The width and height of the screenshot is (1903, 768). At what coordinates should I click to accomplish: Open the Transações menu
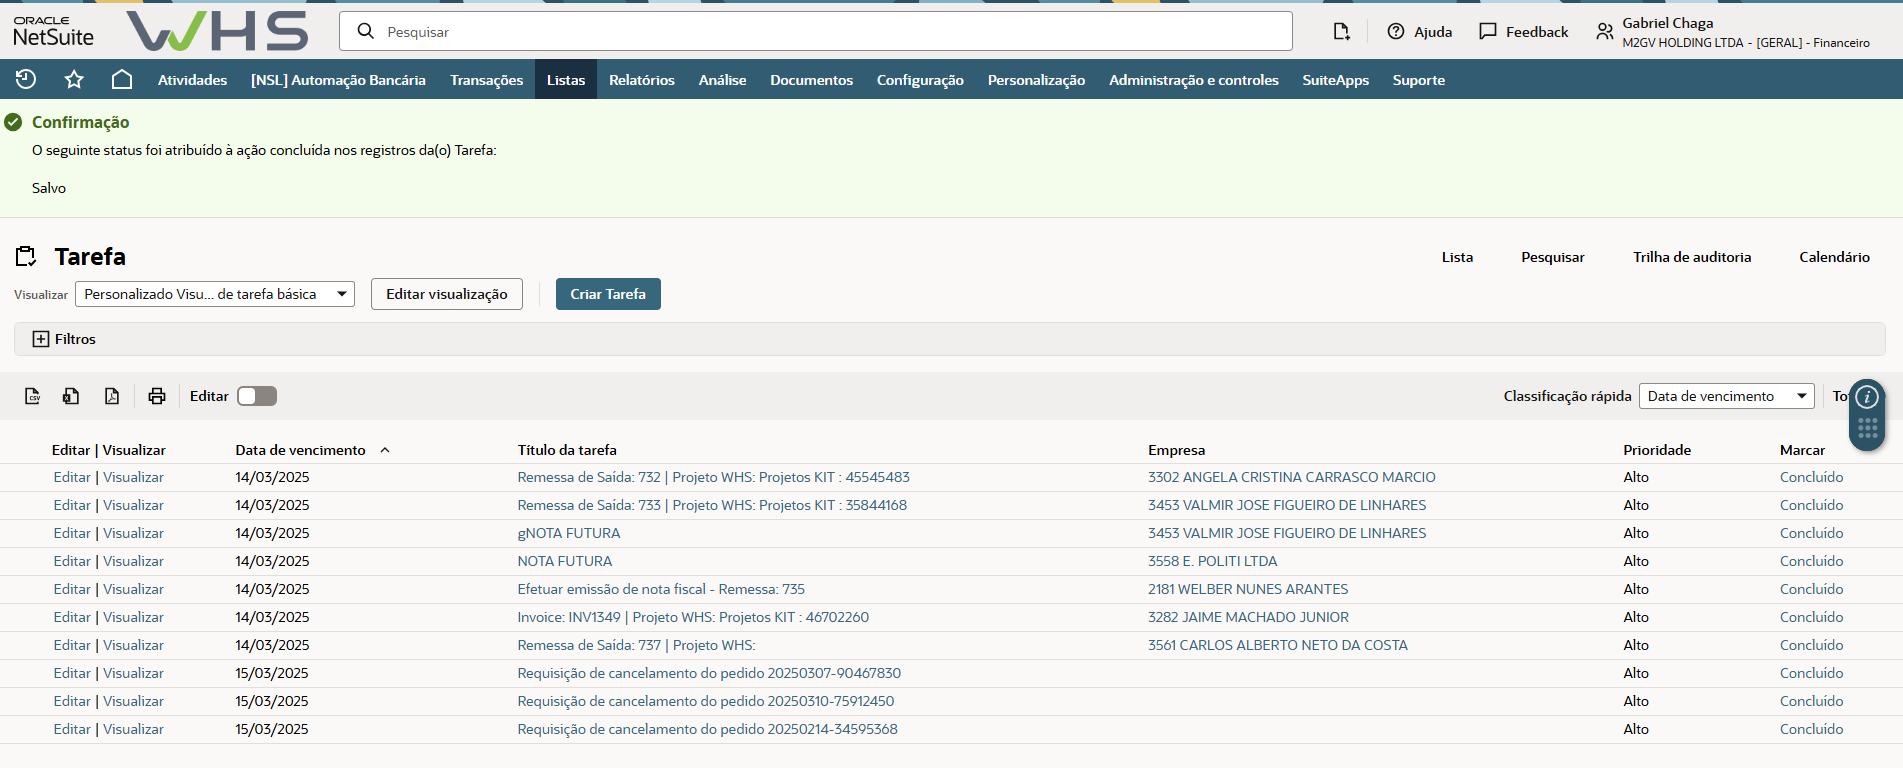coord(486,80)
